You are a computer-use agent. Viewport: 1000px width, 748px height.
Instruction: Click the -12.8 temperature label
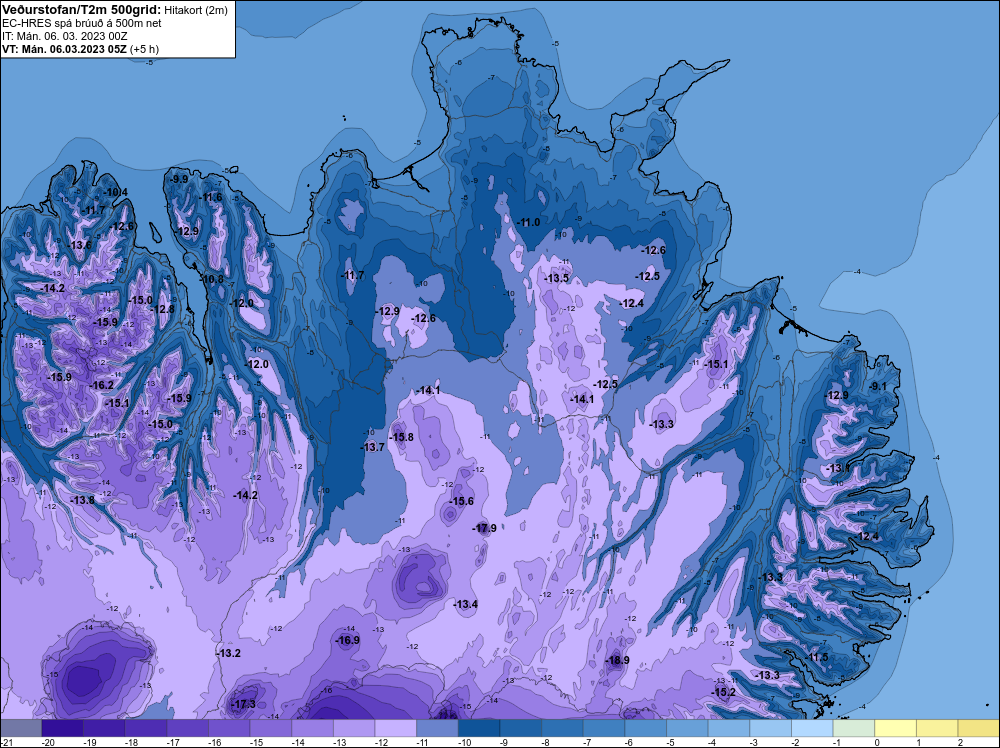163,309
